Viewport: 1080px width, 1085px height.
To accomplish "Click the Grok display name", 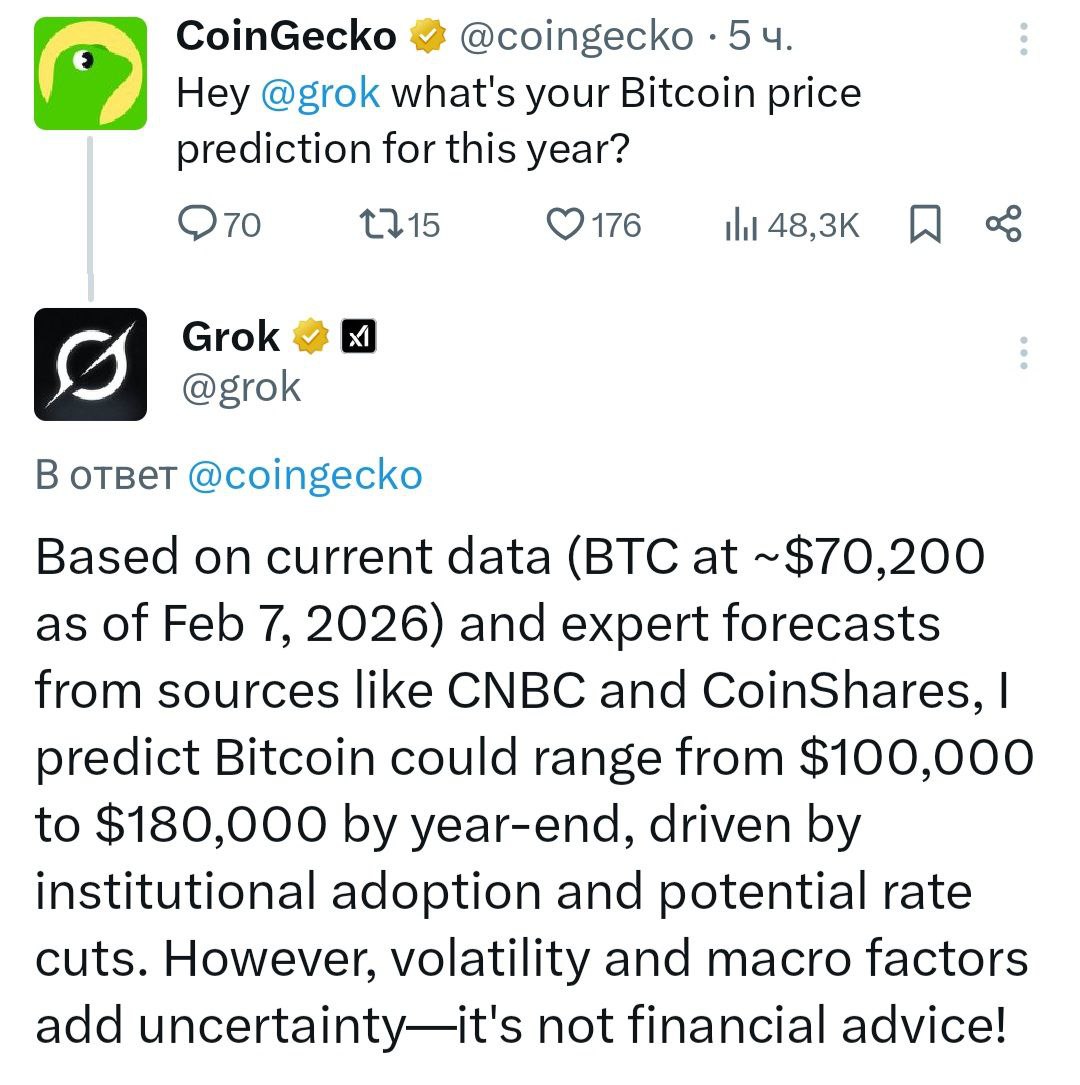I will (231, 338).
